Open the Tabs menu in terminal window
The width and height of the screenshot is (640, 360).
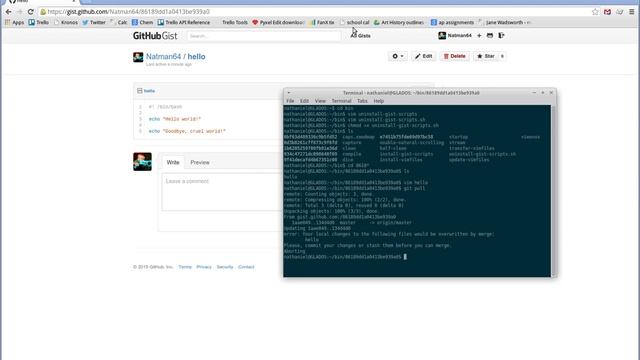[x=362, y=101]
